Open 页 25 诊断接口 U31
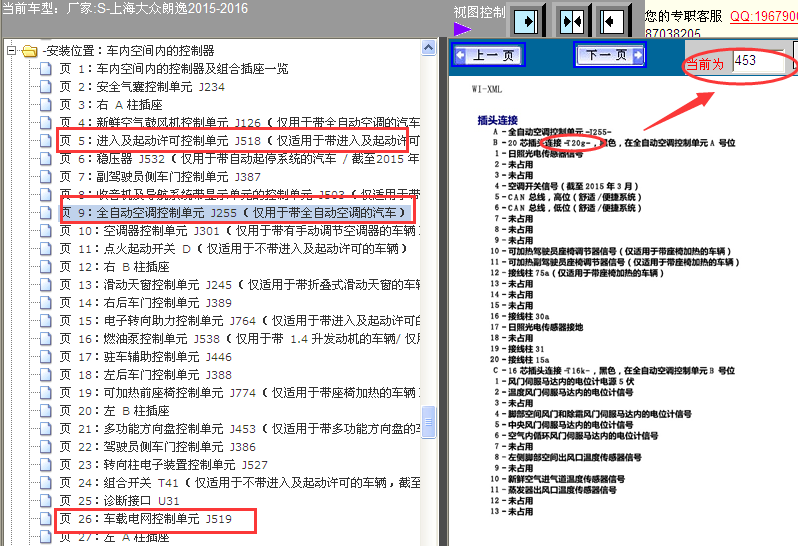Screen dimensions: 798x546 pos(120,501)
